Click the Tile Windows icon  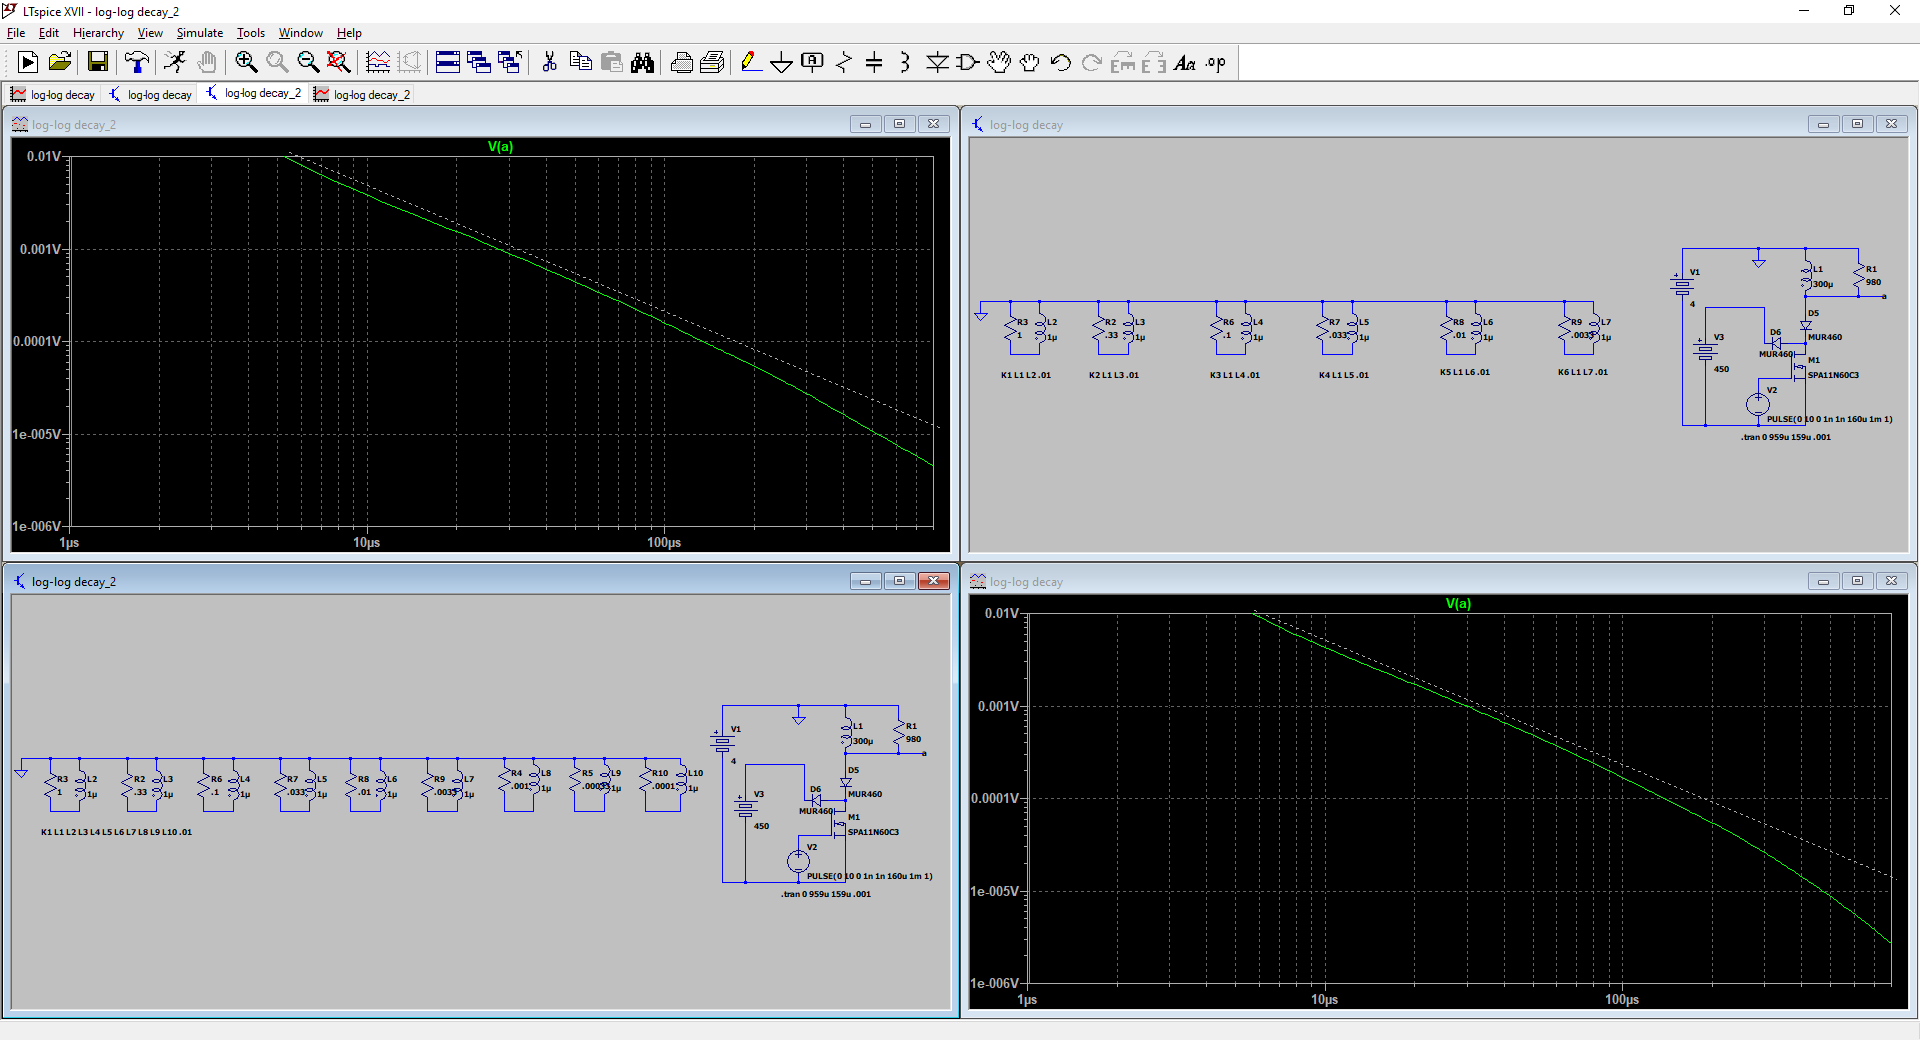pyautogui.click(x=448, y=63)
